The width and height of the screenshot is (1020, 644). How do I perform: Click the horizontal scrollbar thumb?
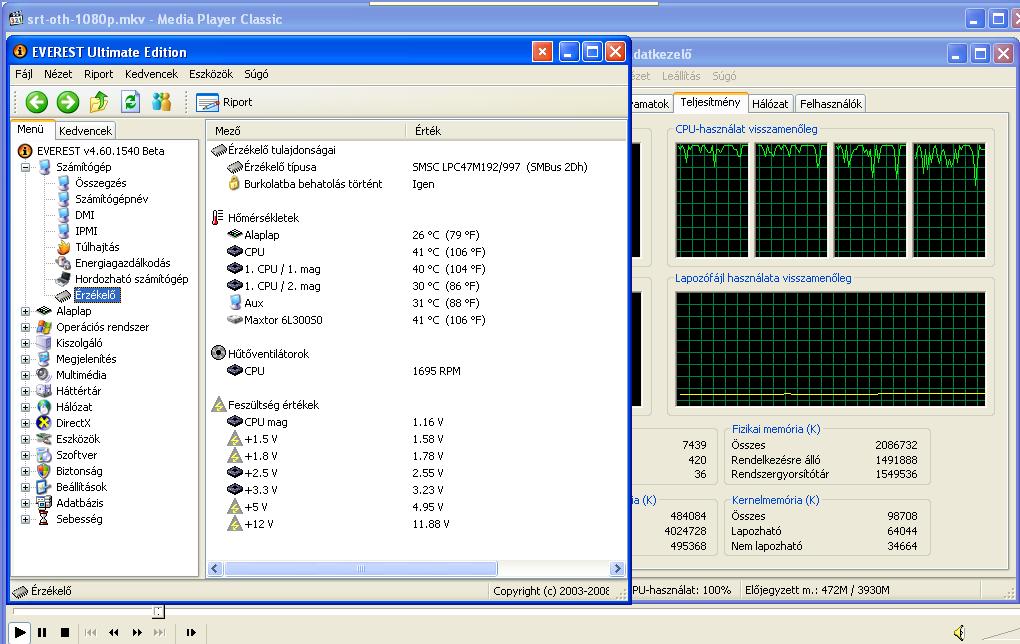pos(361,569)
